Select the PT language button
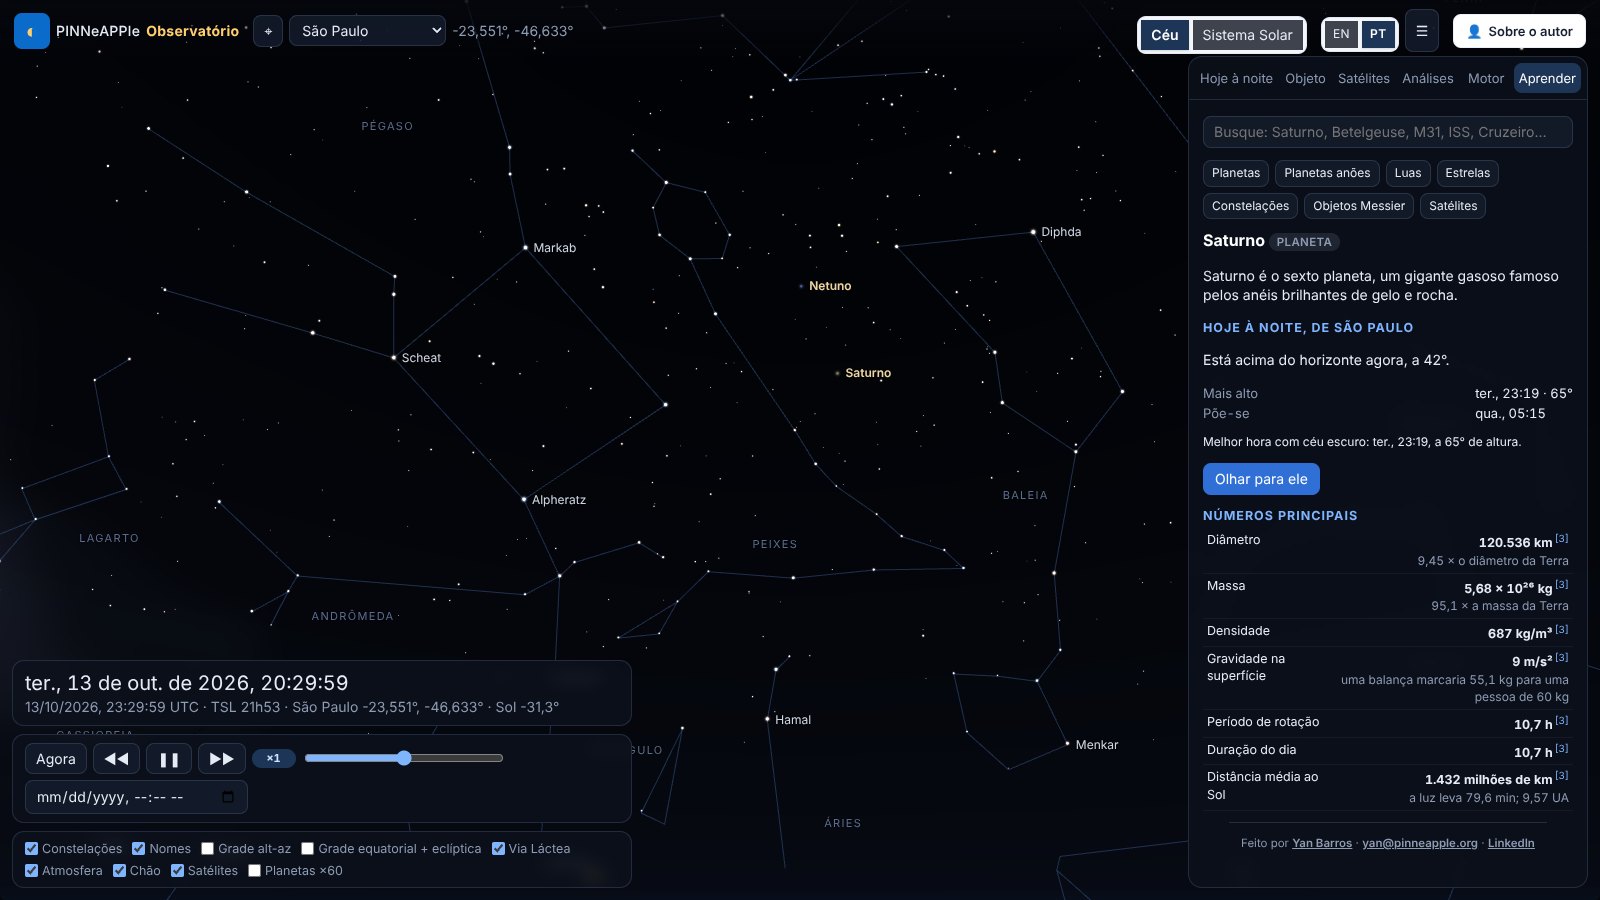Viewport: 1600px width, 900px height. pyautogui.click(x=1378, y=34)
